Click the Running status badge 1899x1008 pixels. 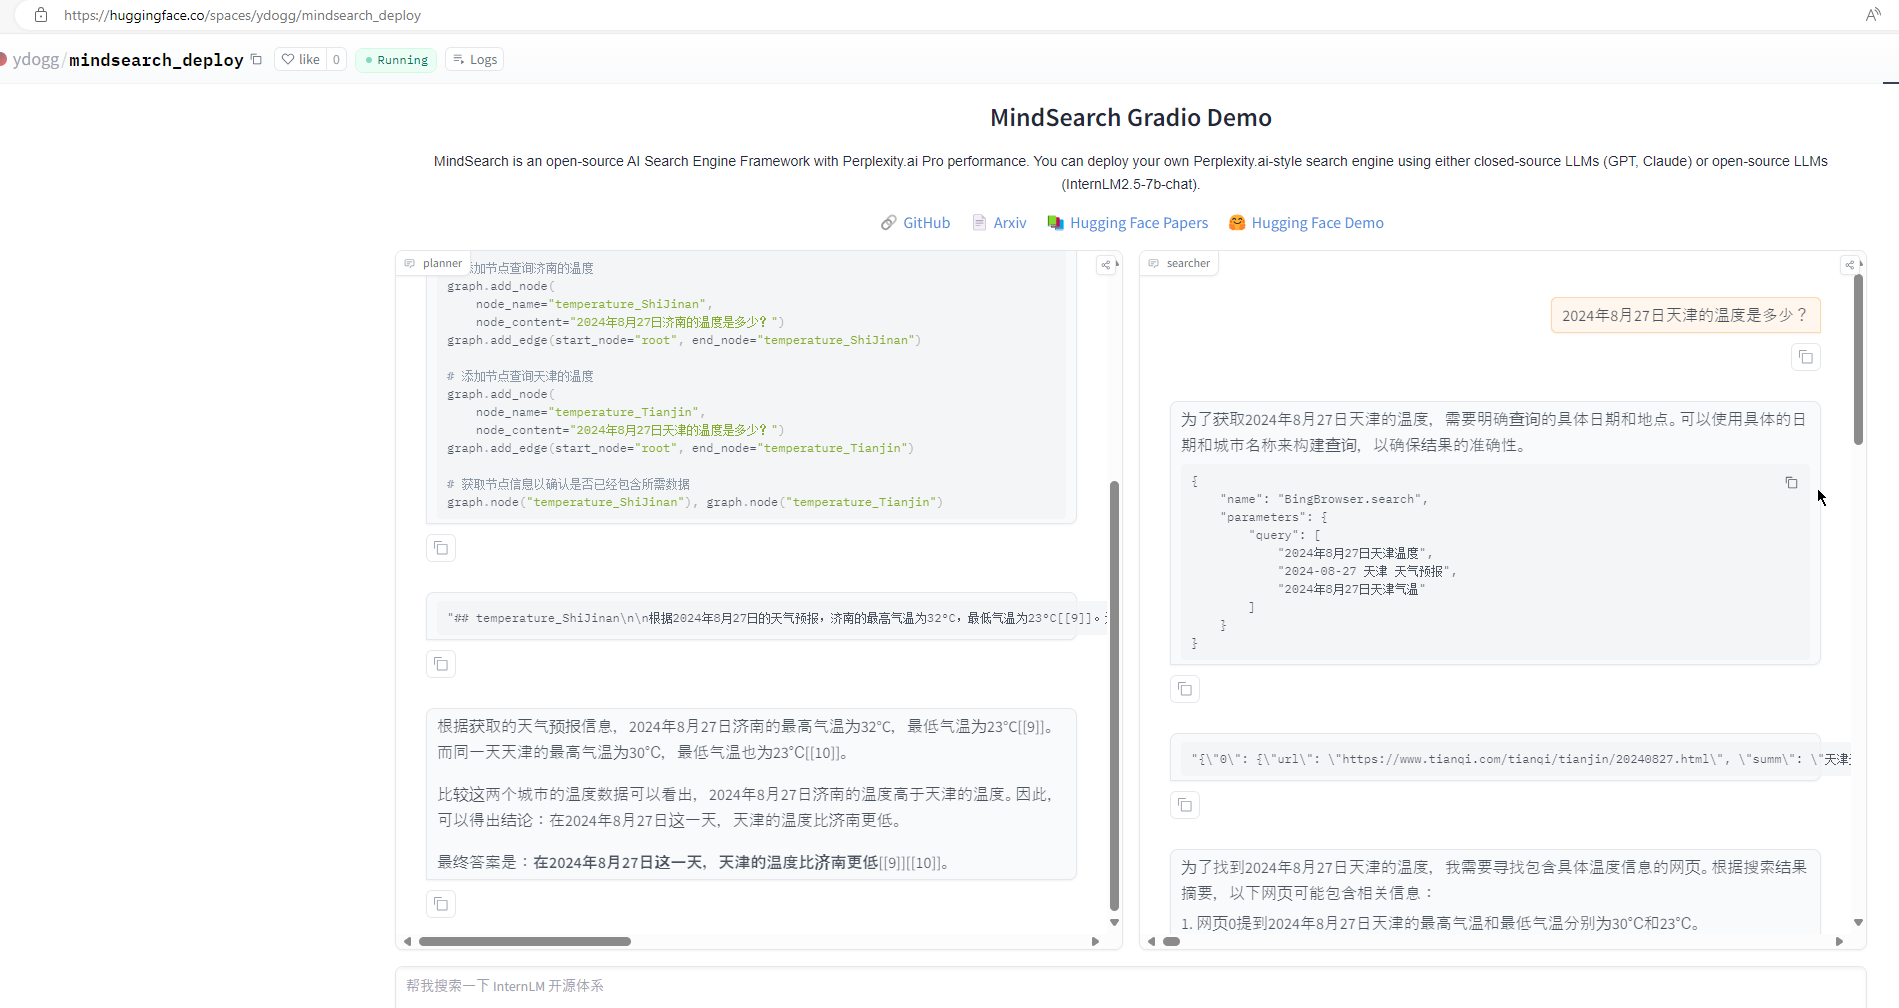tap(396, 60)
